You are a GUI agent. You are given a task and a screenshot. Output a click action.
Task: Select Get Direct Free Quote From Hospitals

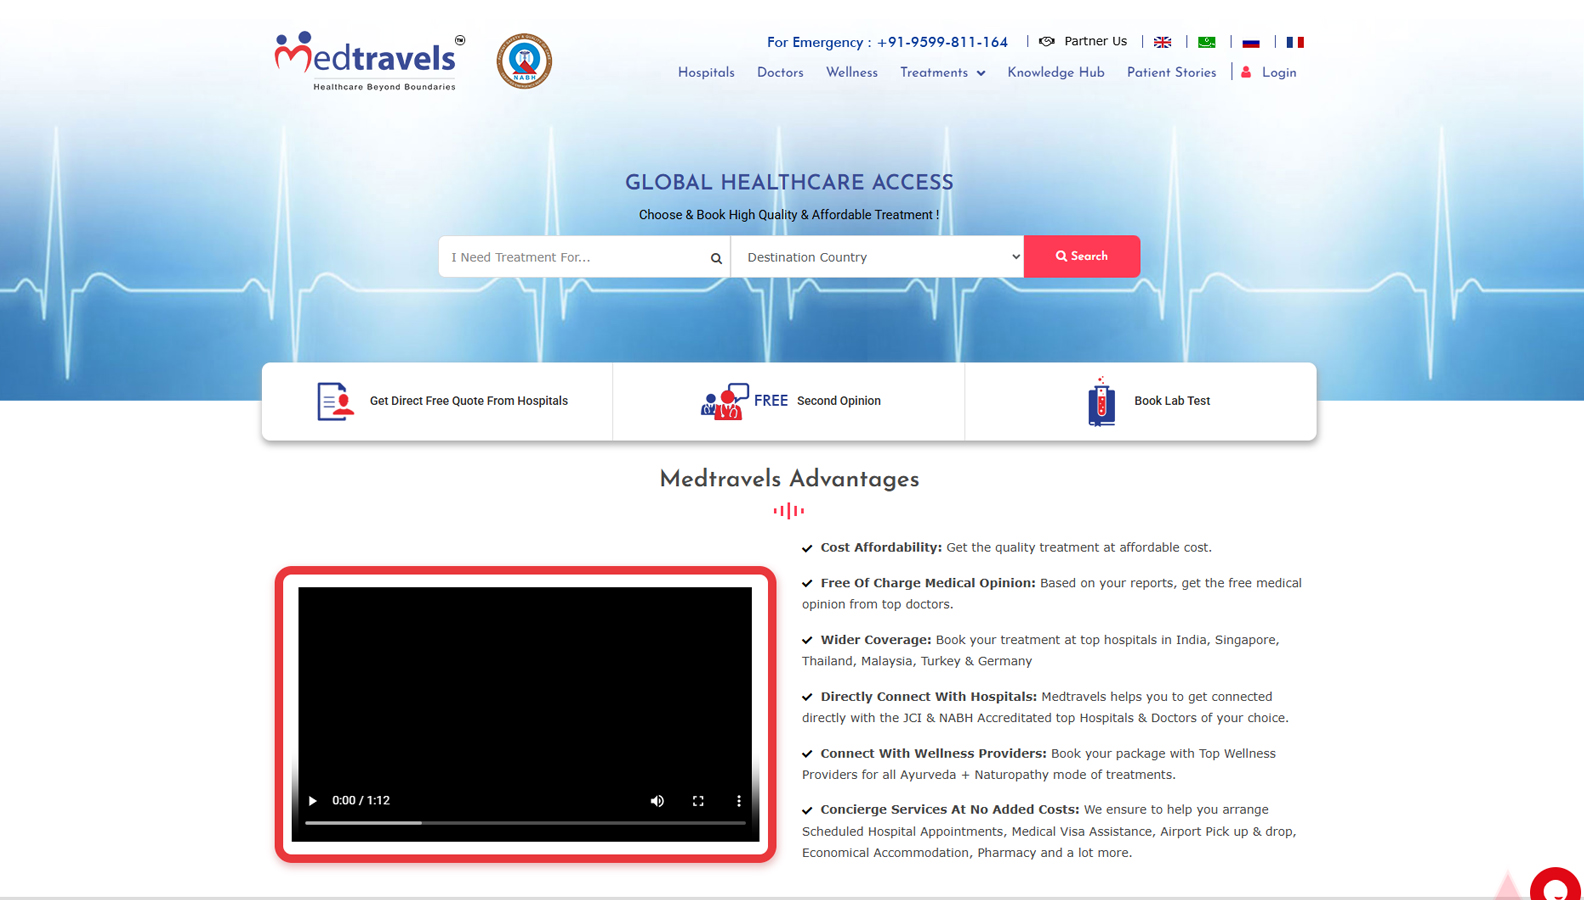point(437,401)
